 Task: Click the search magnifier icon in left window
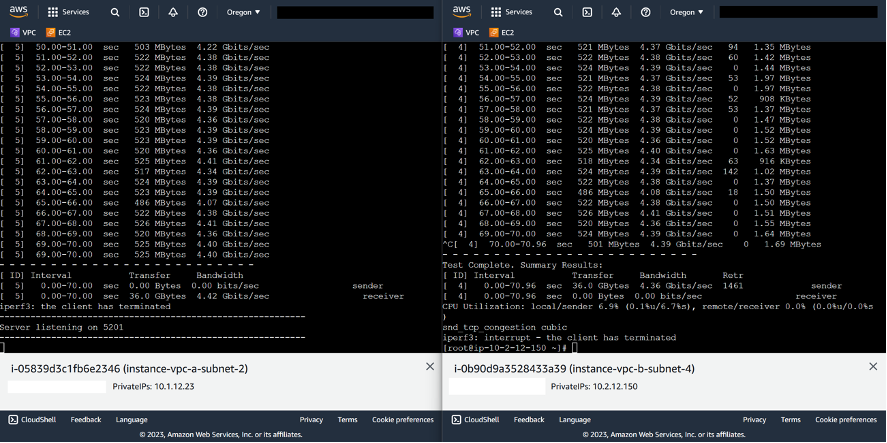[115, 12]
